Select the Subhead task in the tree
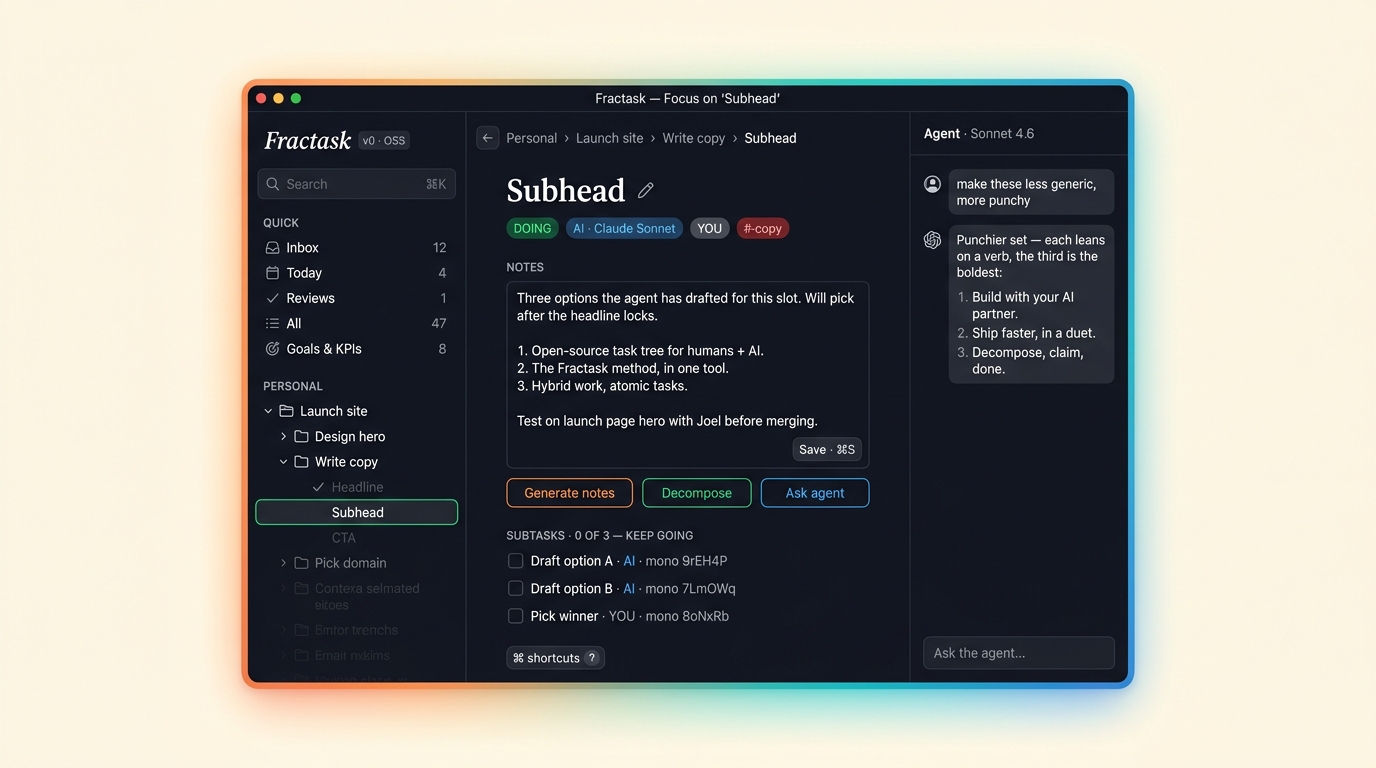This screenshot has width=1376, height=768. (x=356, y=512)
